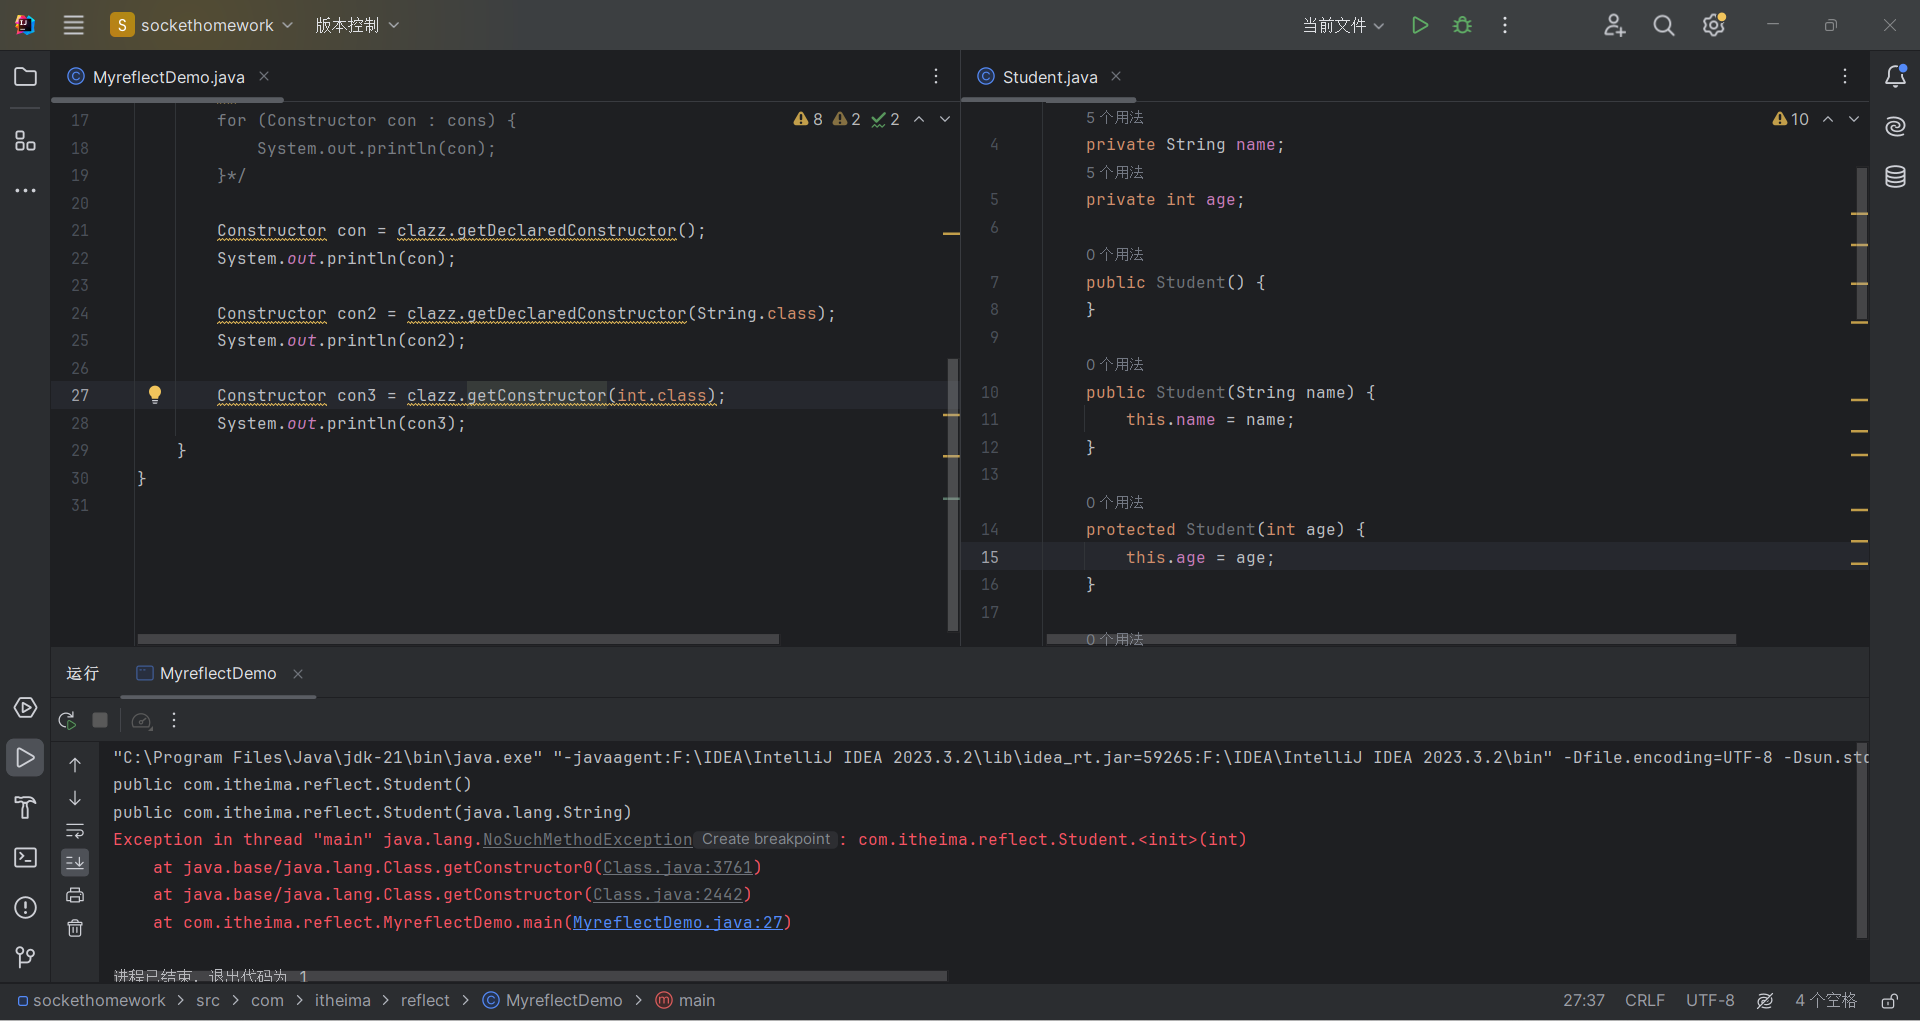Open the 当前文件 run configuration dropdown
The image size is (1920, 1021).
(1343, 25)
